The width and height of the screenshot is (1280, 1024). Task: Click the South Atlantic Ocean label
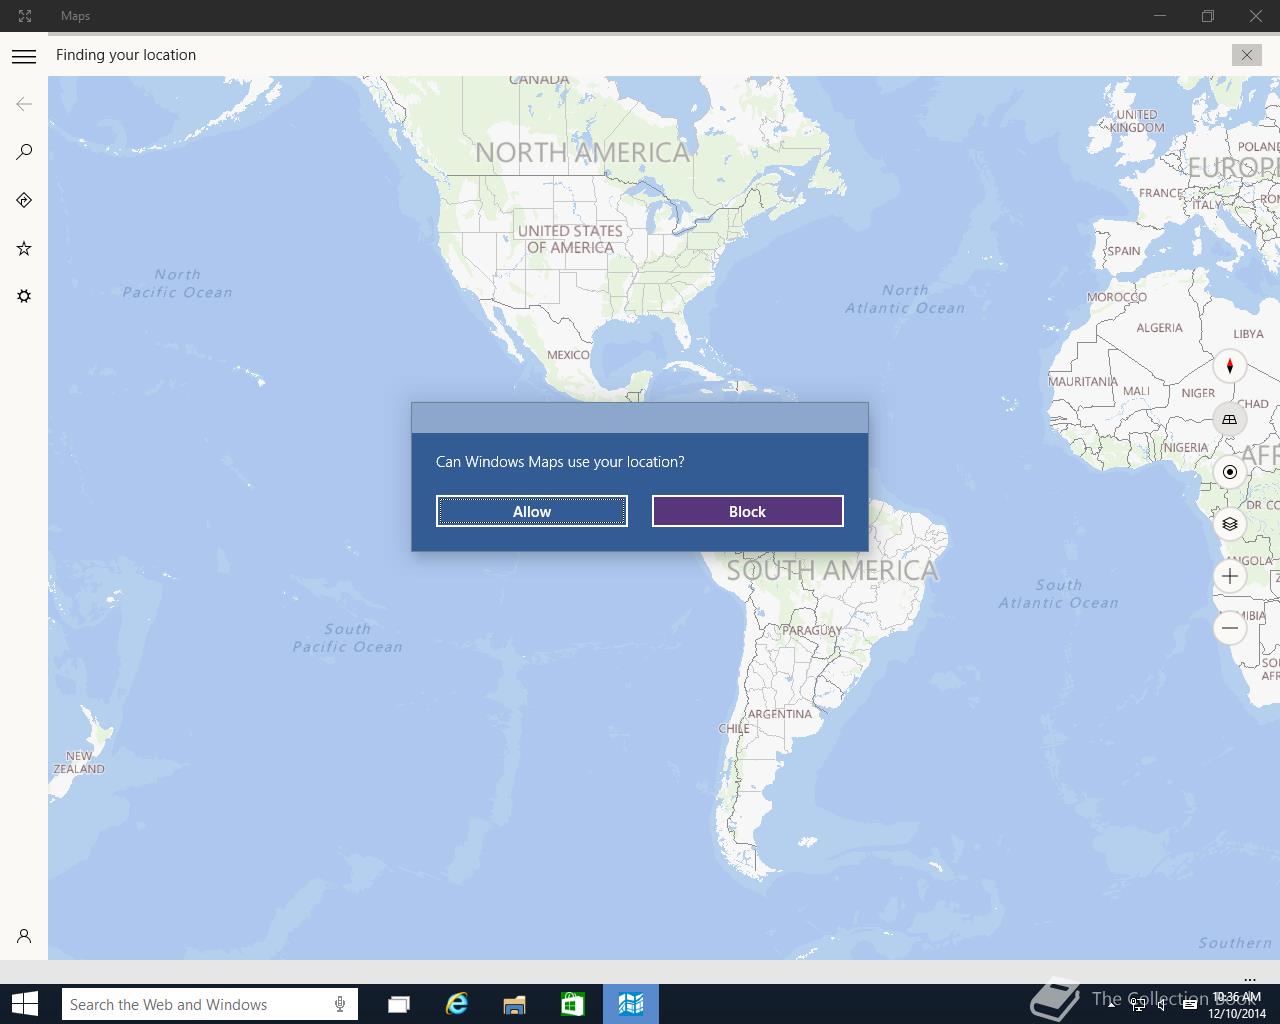1058,593
